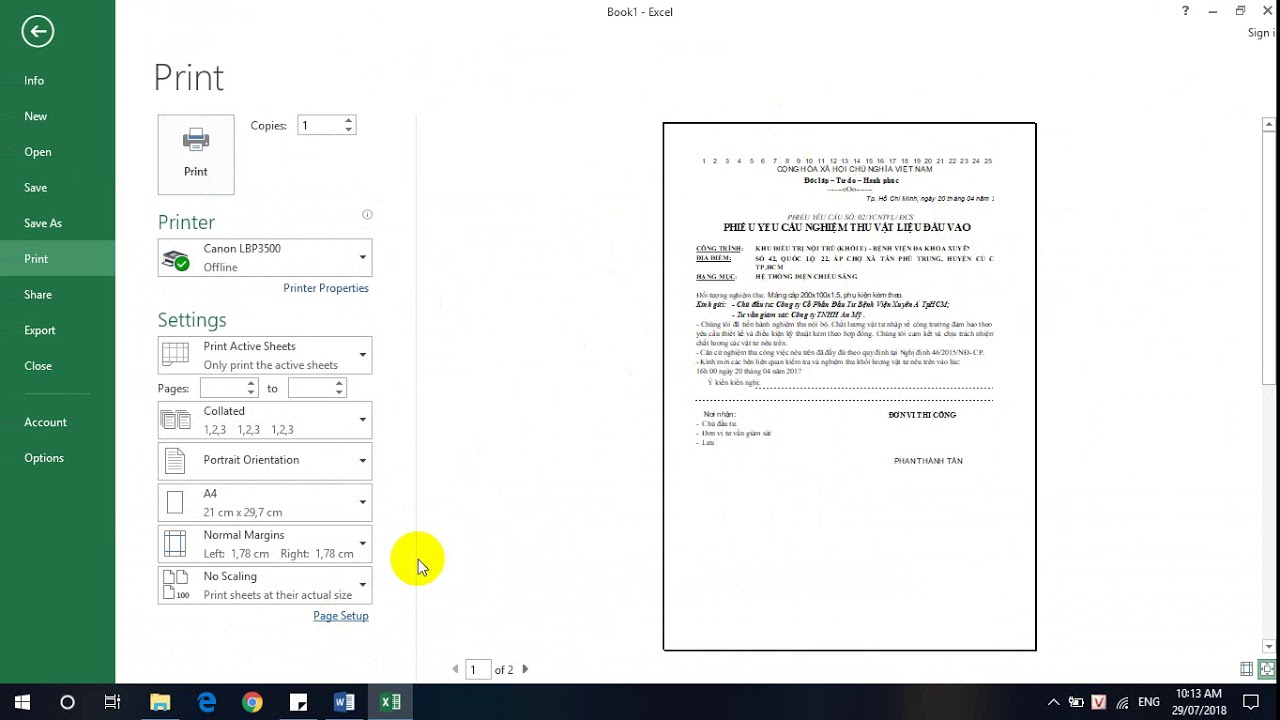The width and height of the screenshot is (1280, 720).
Task: Open A4 paper size dropdown
Action: [x=265, y=502]
